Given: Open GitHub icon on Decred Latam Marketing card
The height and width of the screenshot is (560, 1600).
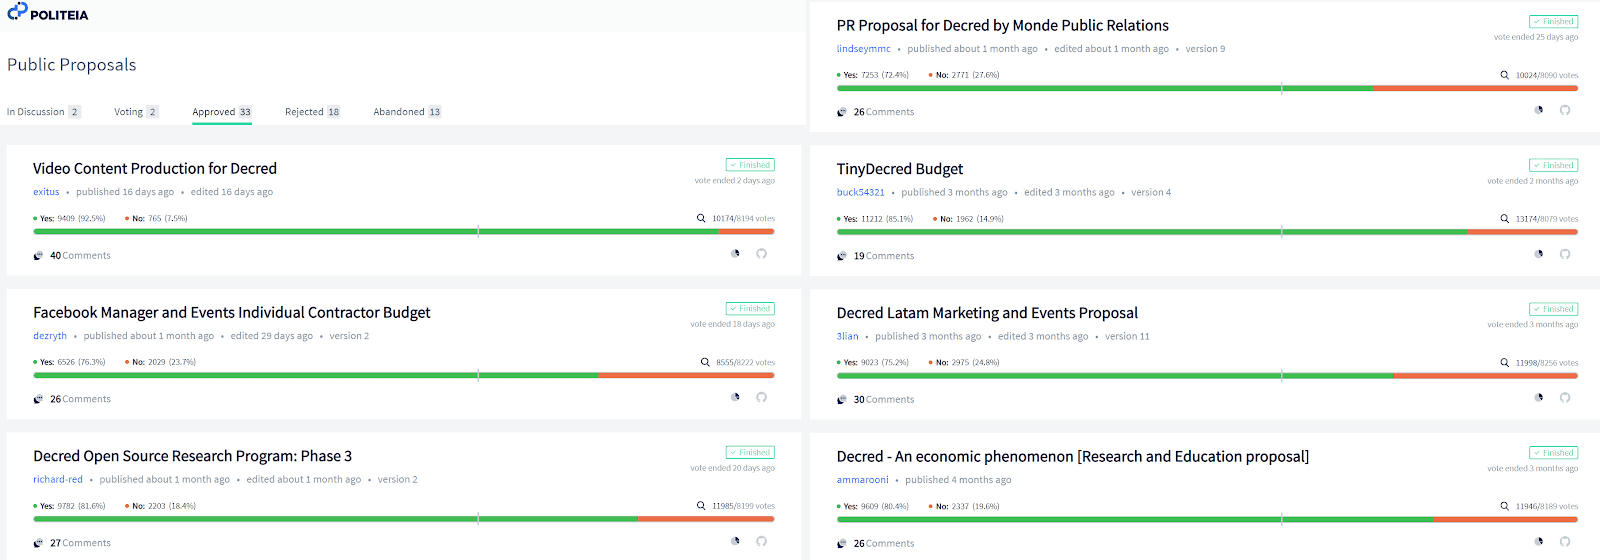Looking at the screenshot, I should 1565,397.
